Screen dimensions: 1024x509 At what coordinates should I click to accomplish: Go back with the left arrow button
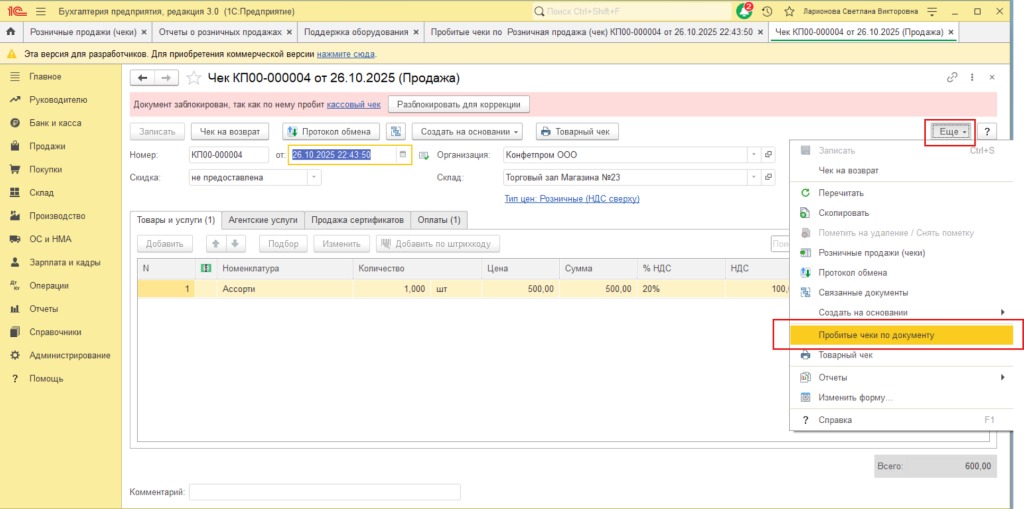143,78
